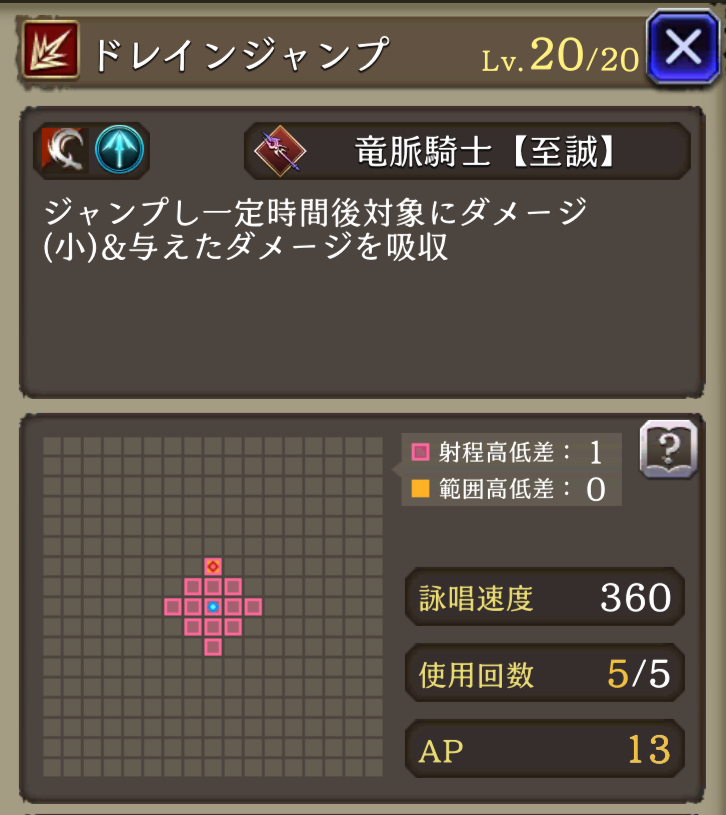The height and width of the screenshot is (815, 726).
Task: Click the ドレインジャンプ skill title text
Action: click(241, 54)
